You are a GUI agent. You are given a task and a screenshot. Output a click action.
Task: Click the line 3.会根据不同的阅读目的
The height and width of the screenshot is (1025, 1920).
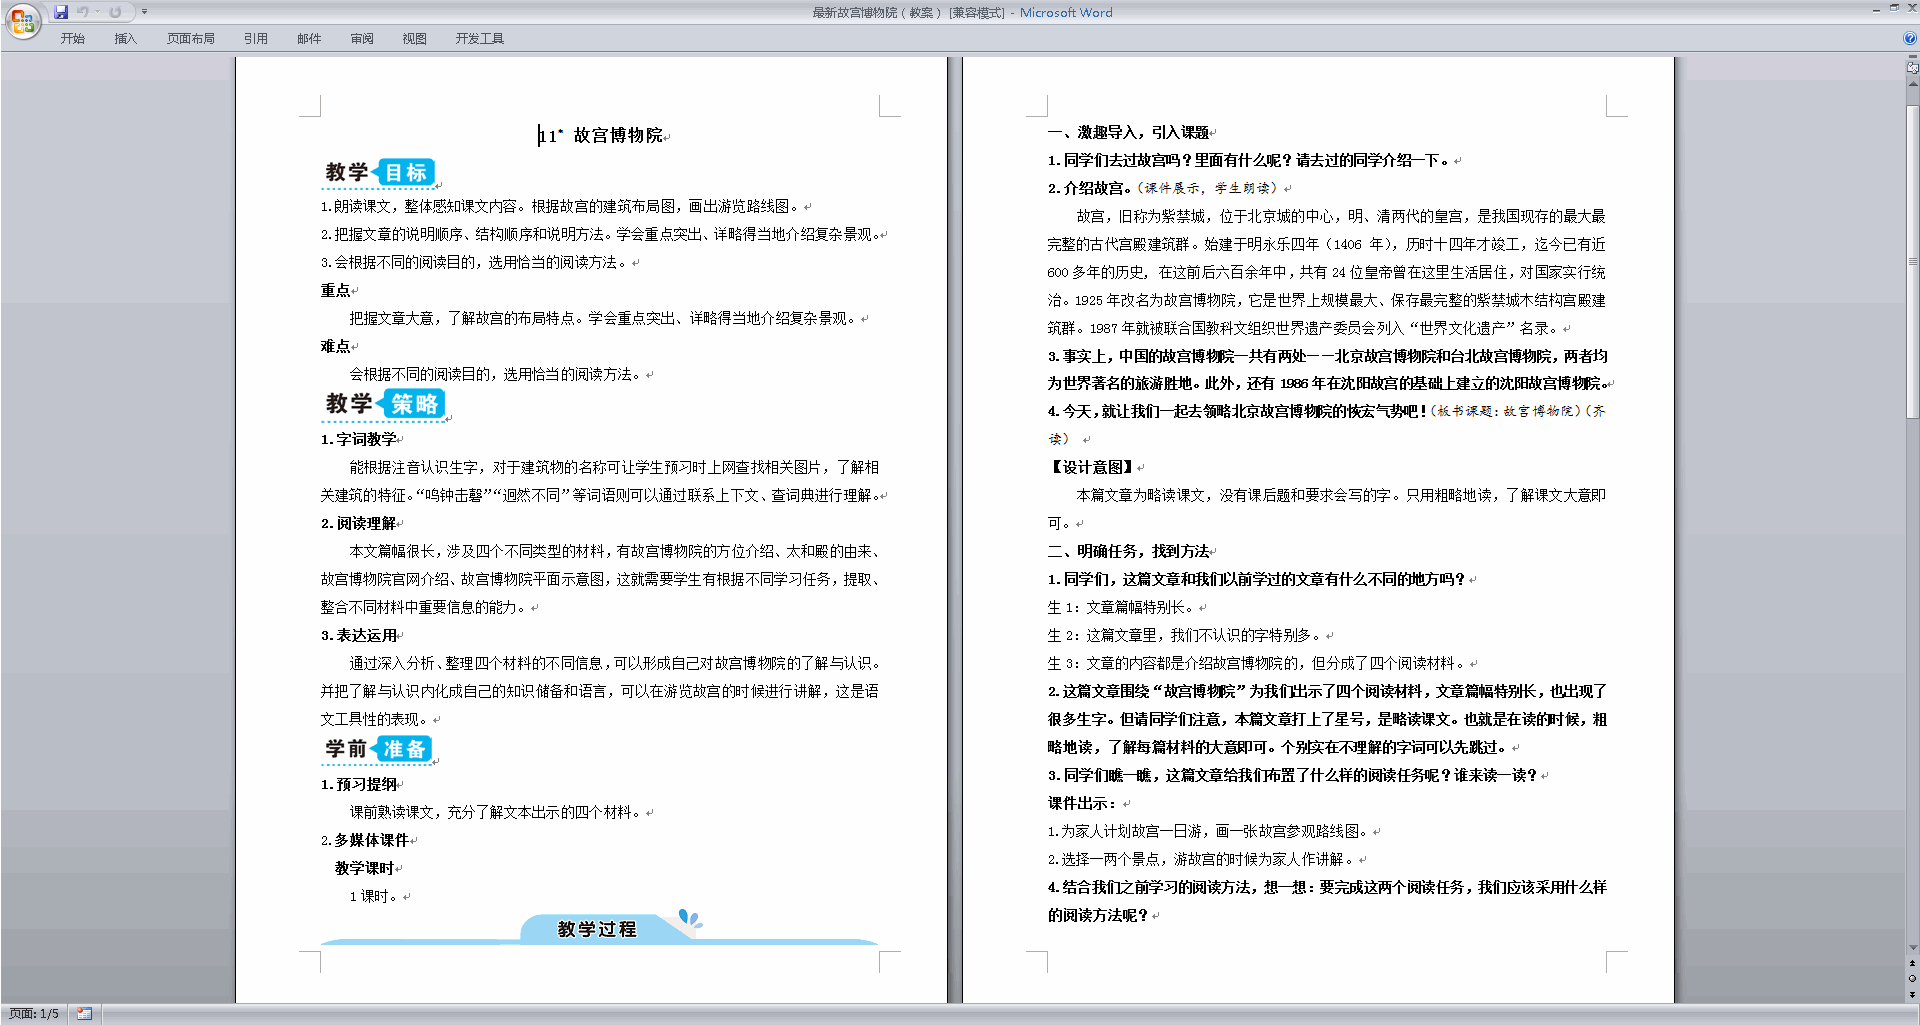click(474, 262)
